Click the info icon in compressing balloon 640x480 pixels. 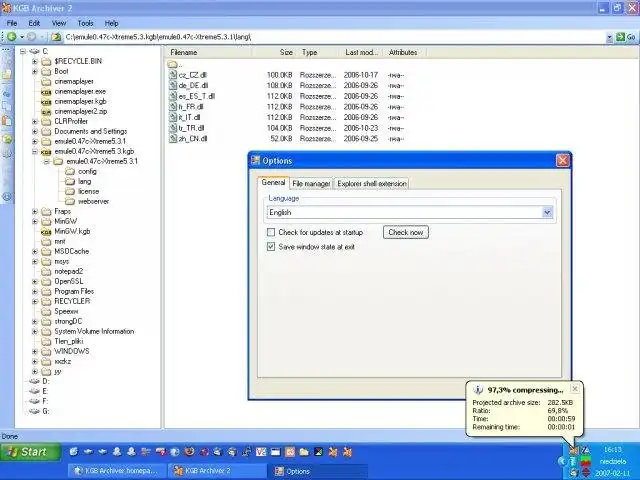coord(478,390)
